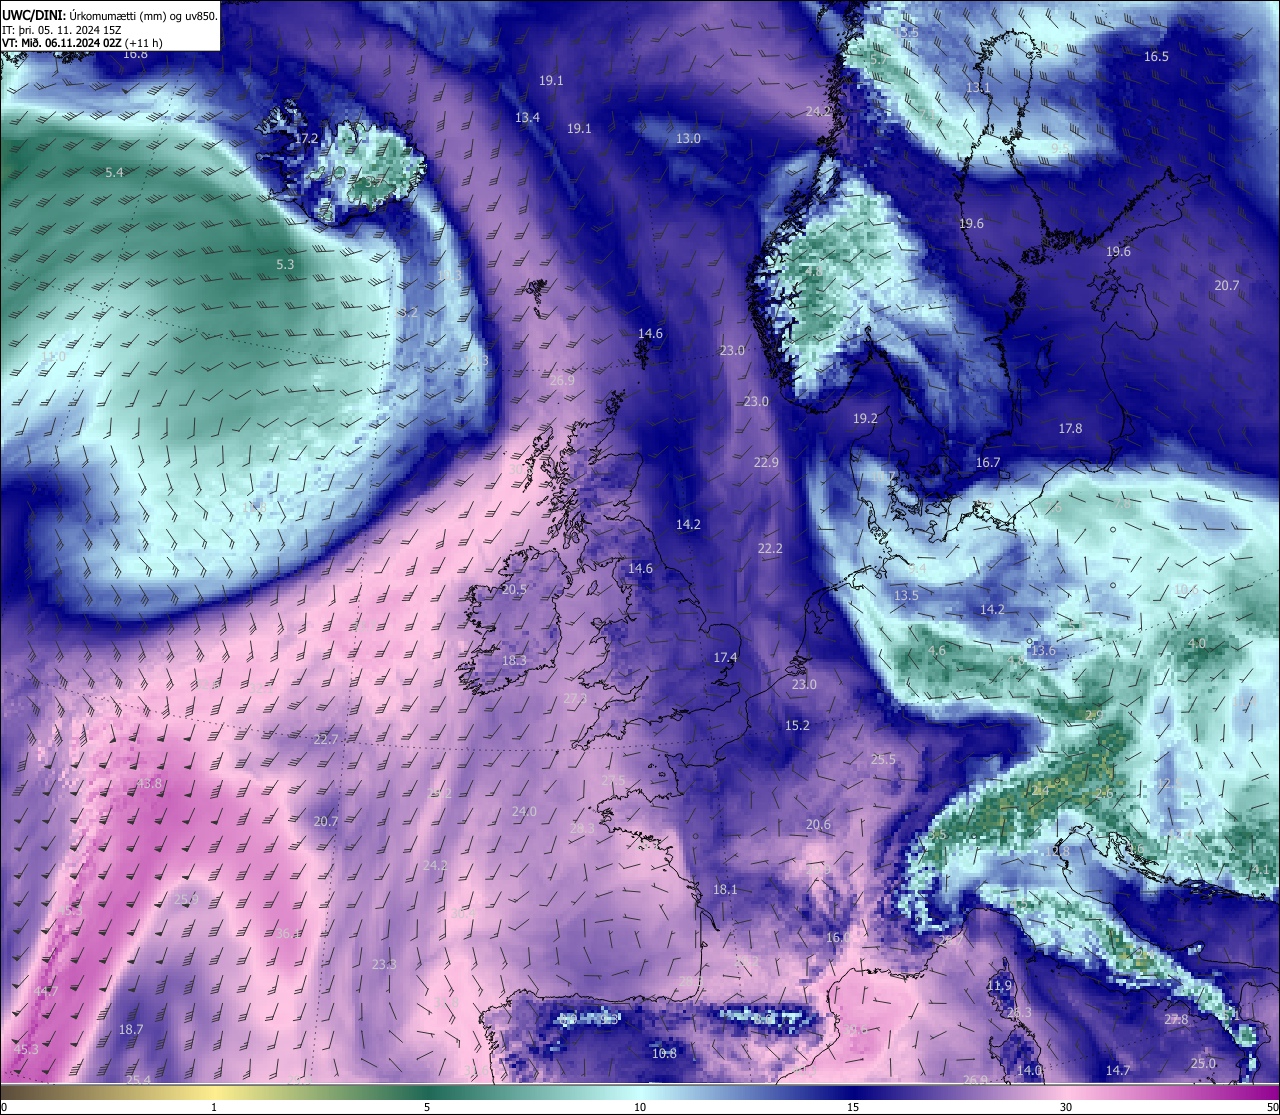Click the UWC/DINI Úrkomumætti title text
This screenshot has width=1280, height=1115.
coord(109,15)
